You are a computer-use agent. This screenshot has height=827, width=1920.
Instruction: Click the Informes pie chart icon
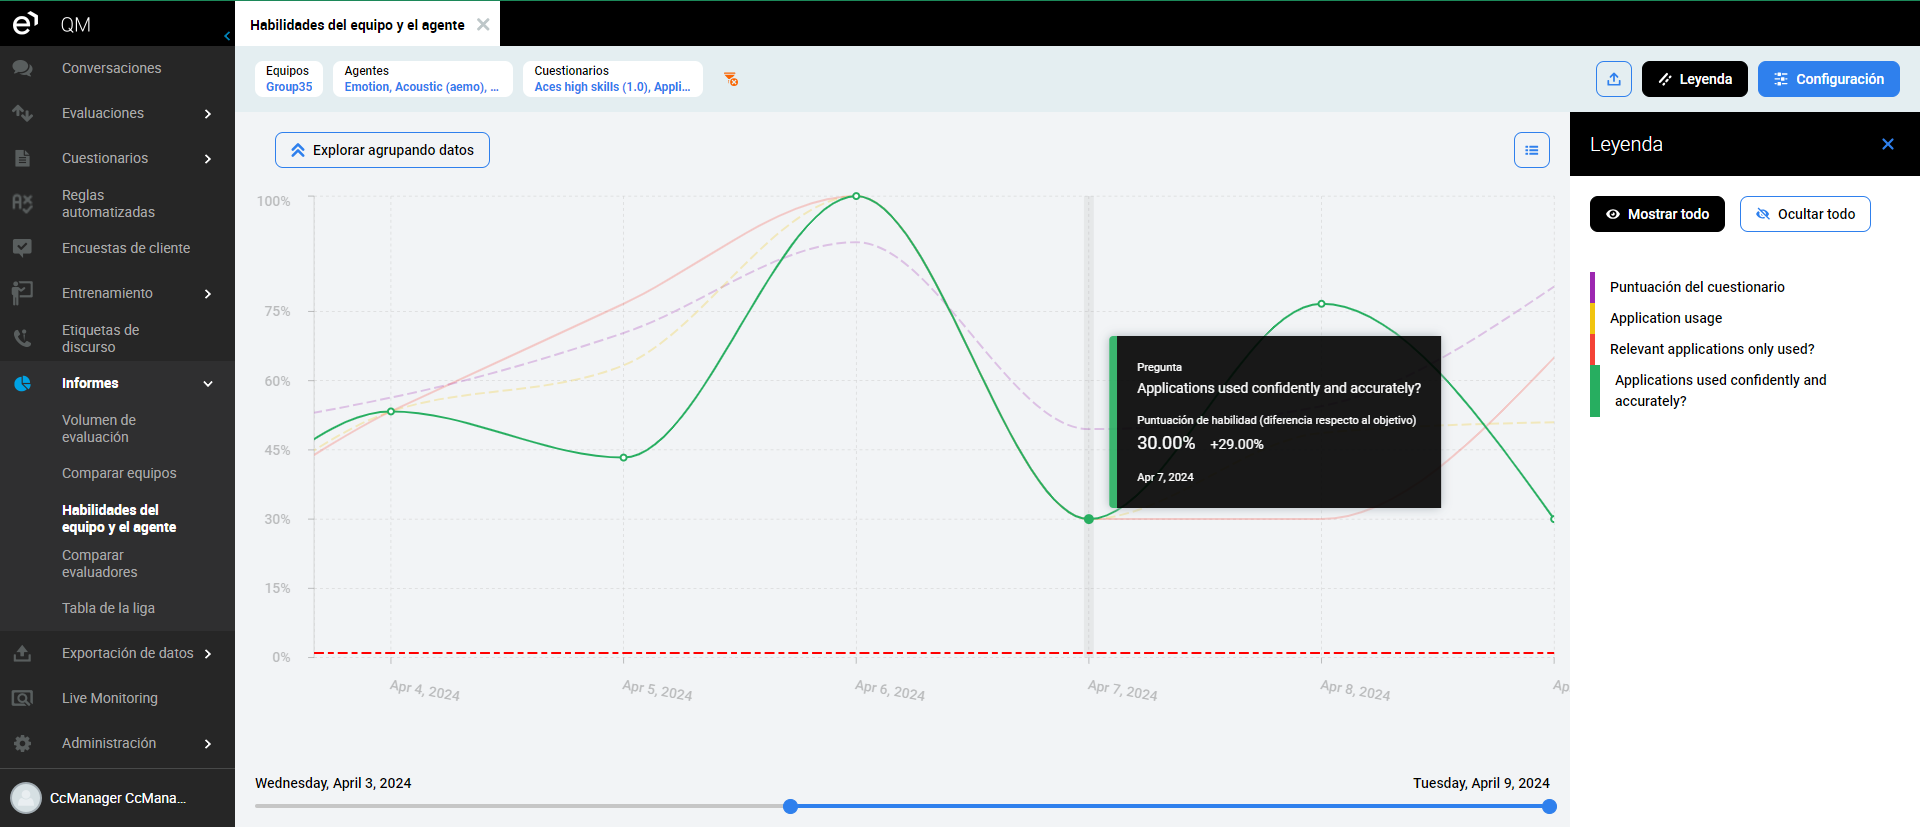(22, 383)
